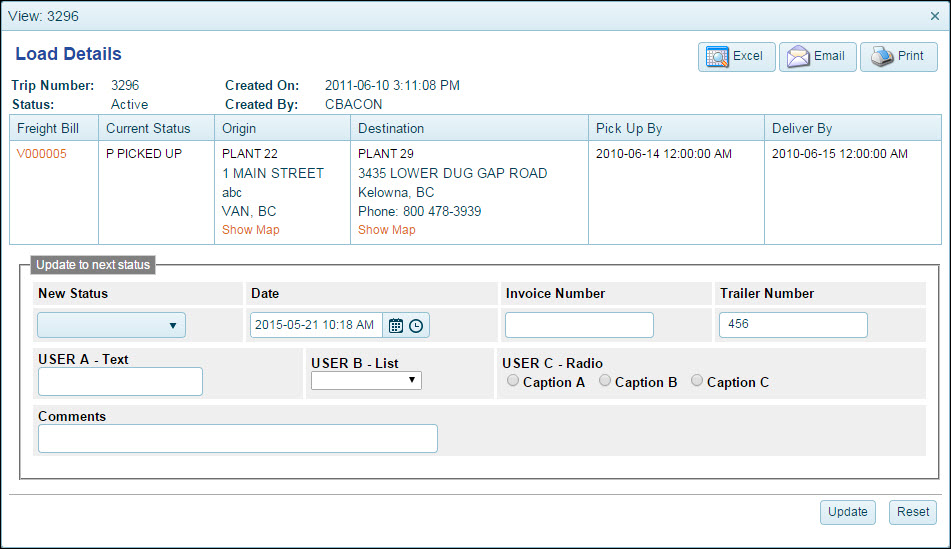Focus the USER A - Text field
This screenshot has width=951, height=549.
point(120,382)
